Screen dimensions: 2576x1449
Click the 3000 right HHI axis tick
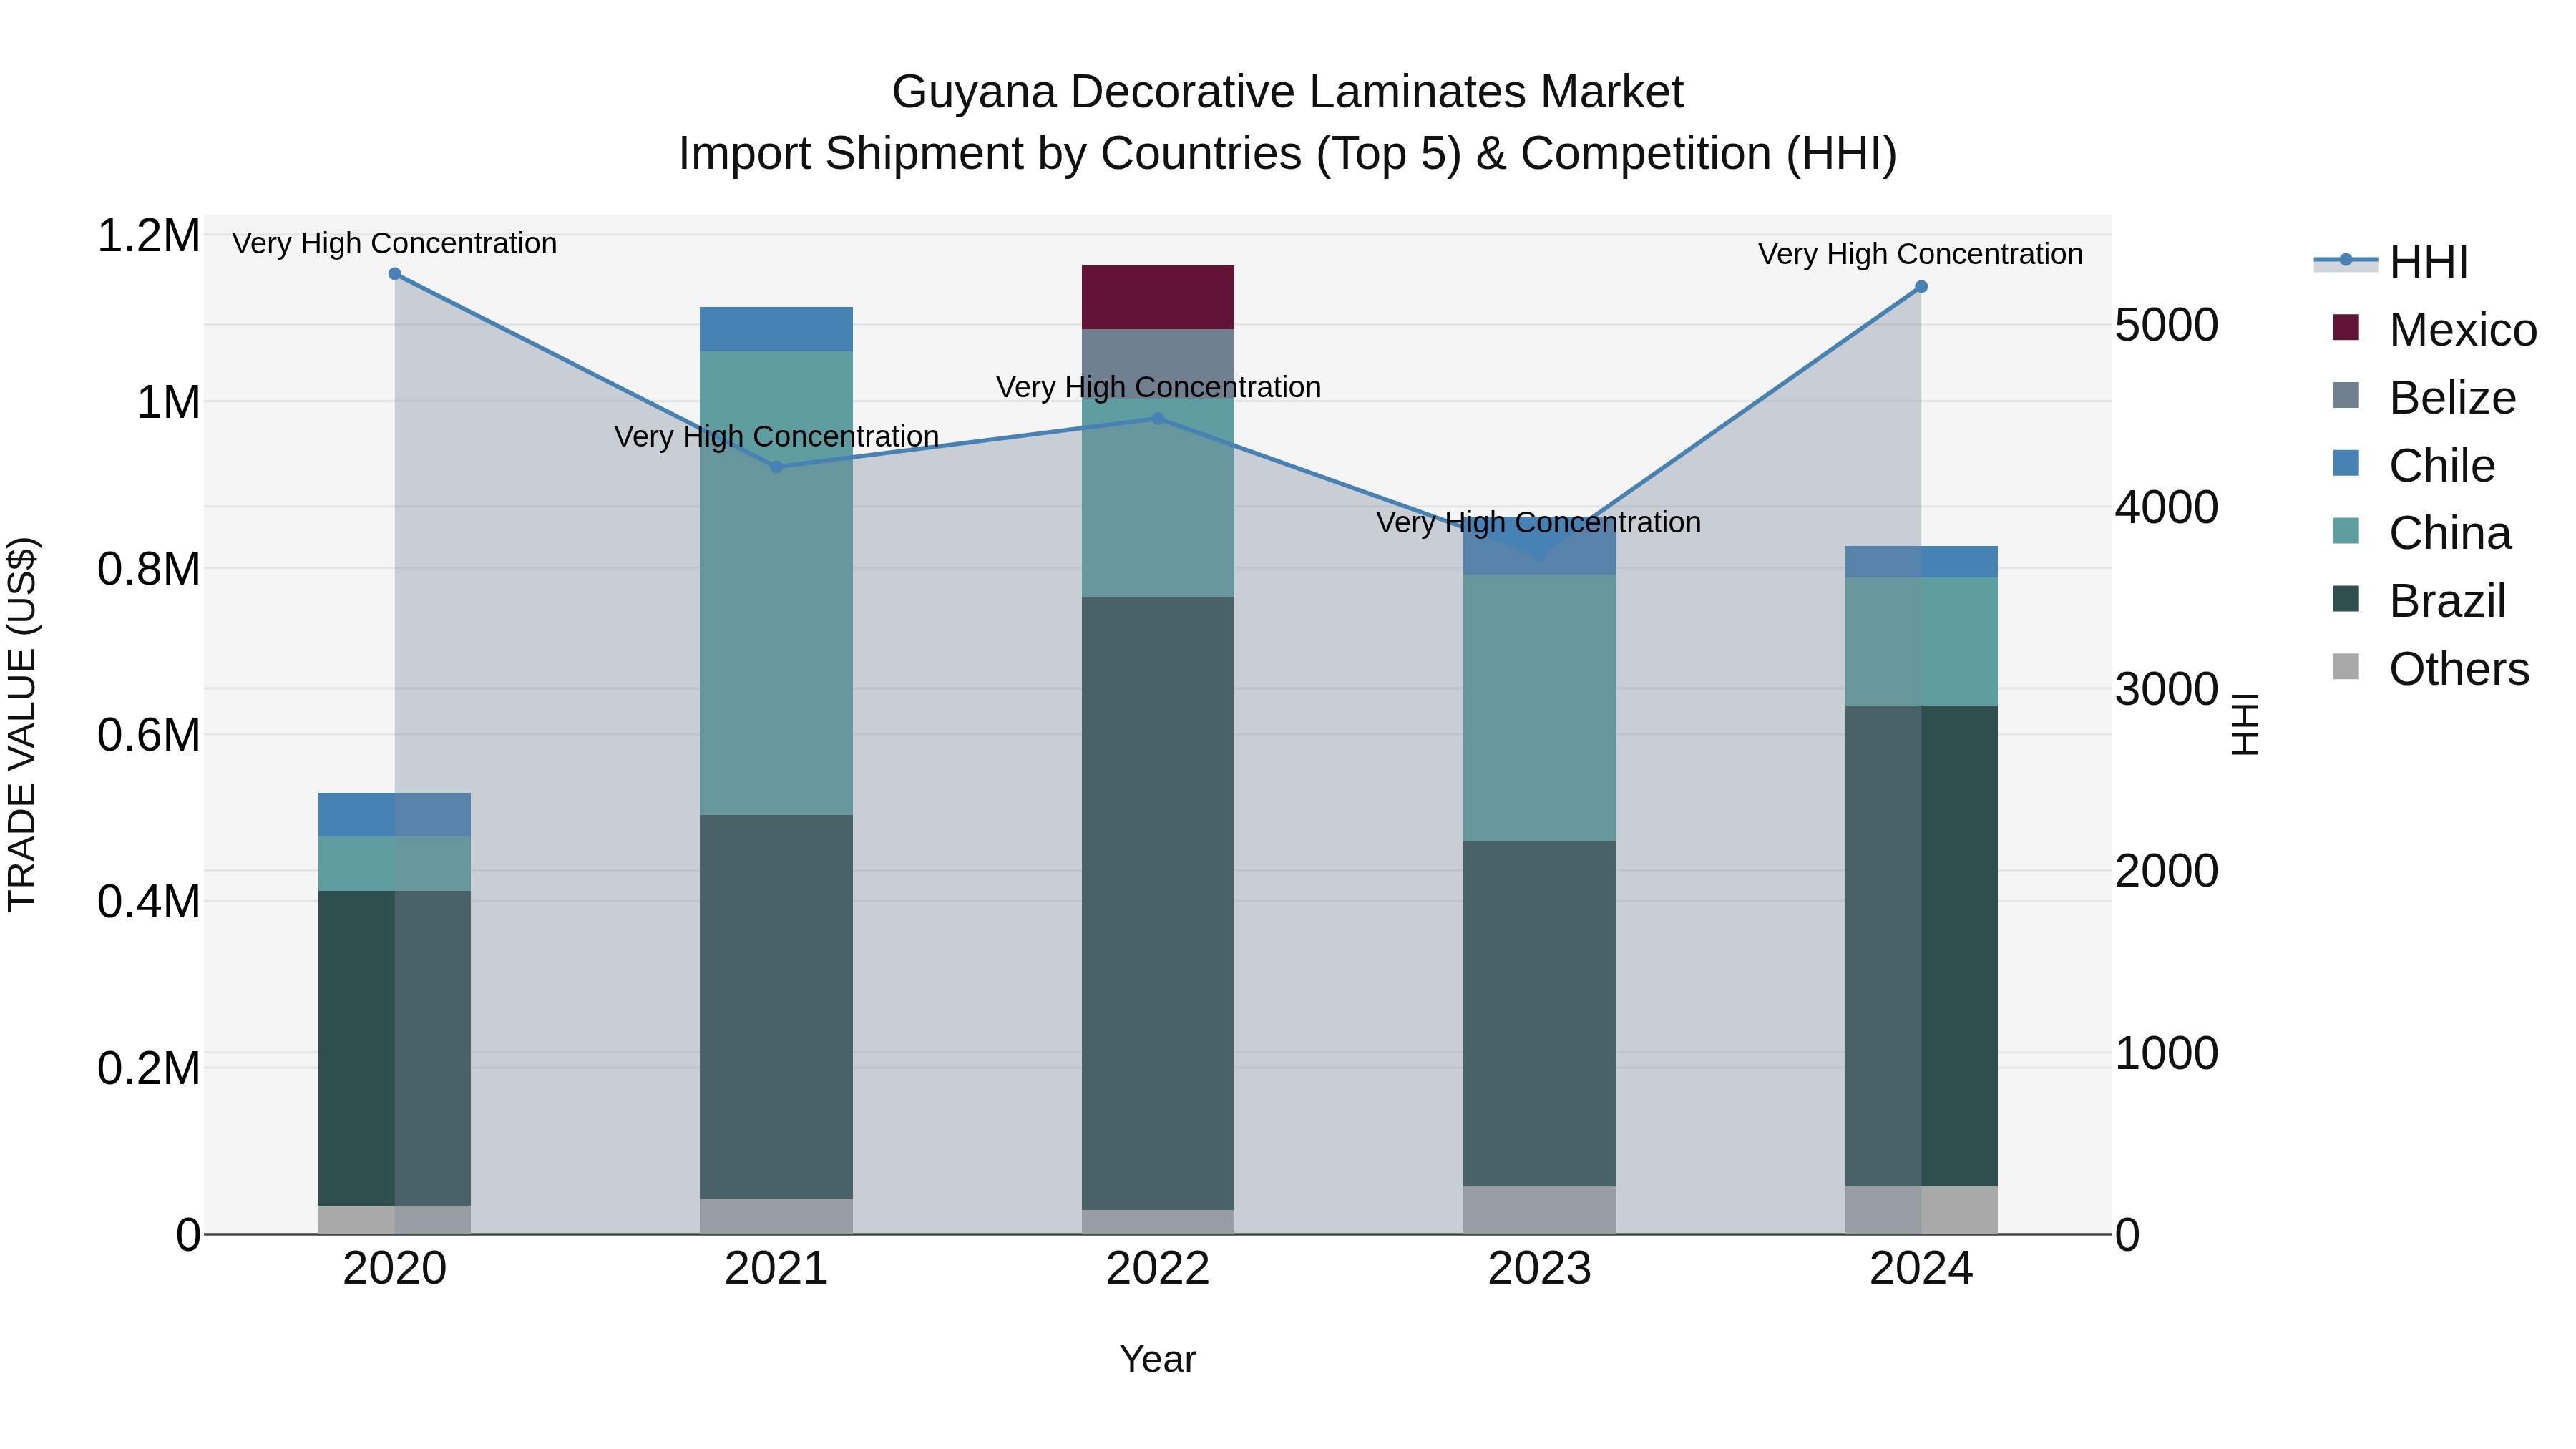point(2167,689)
